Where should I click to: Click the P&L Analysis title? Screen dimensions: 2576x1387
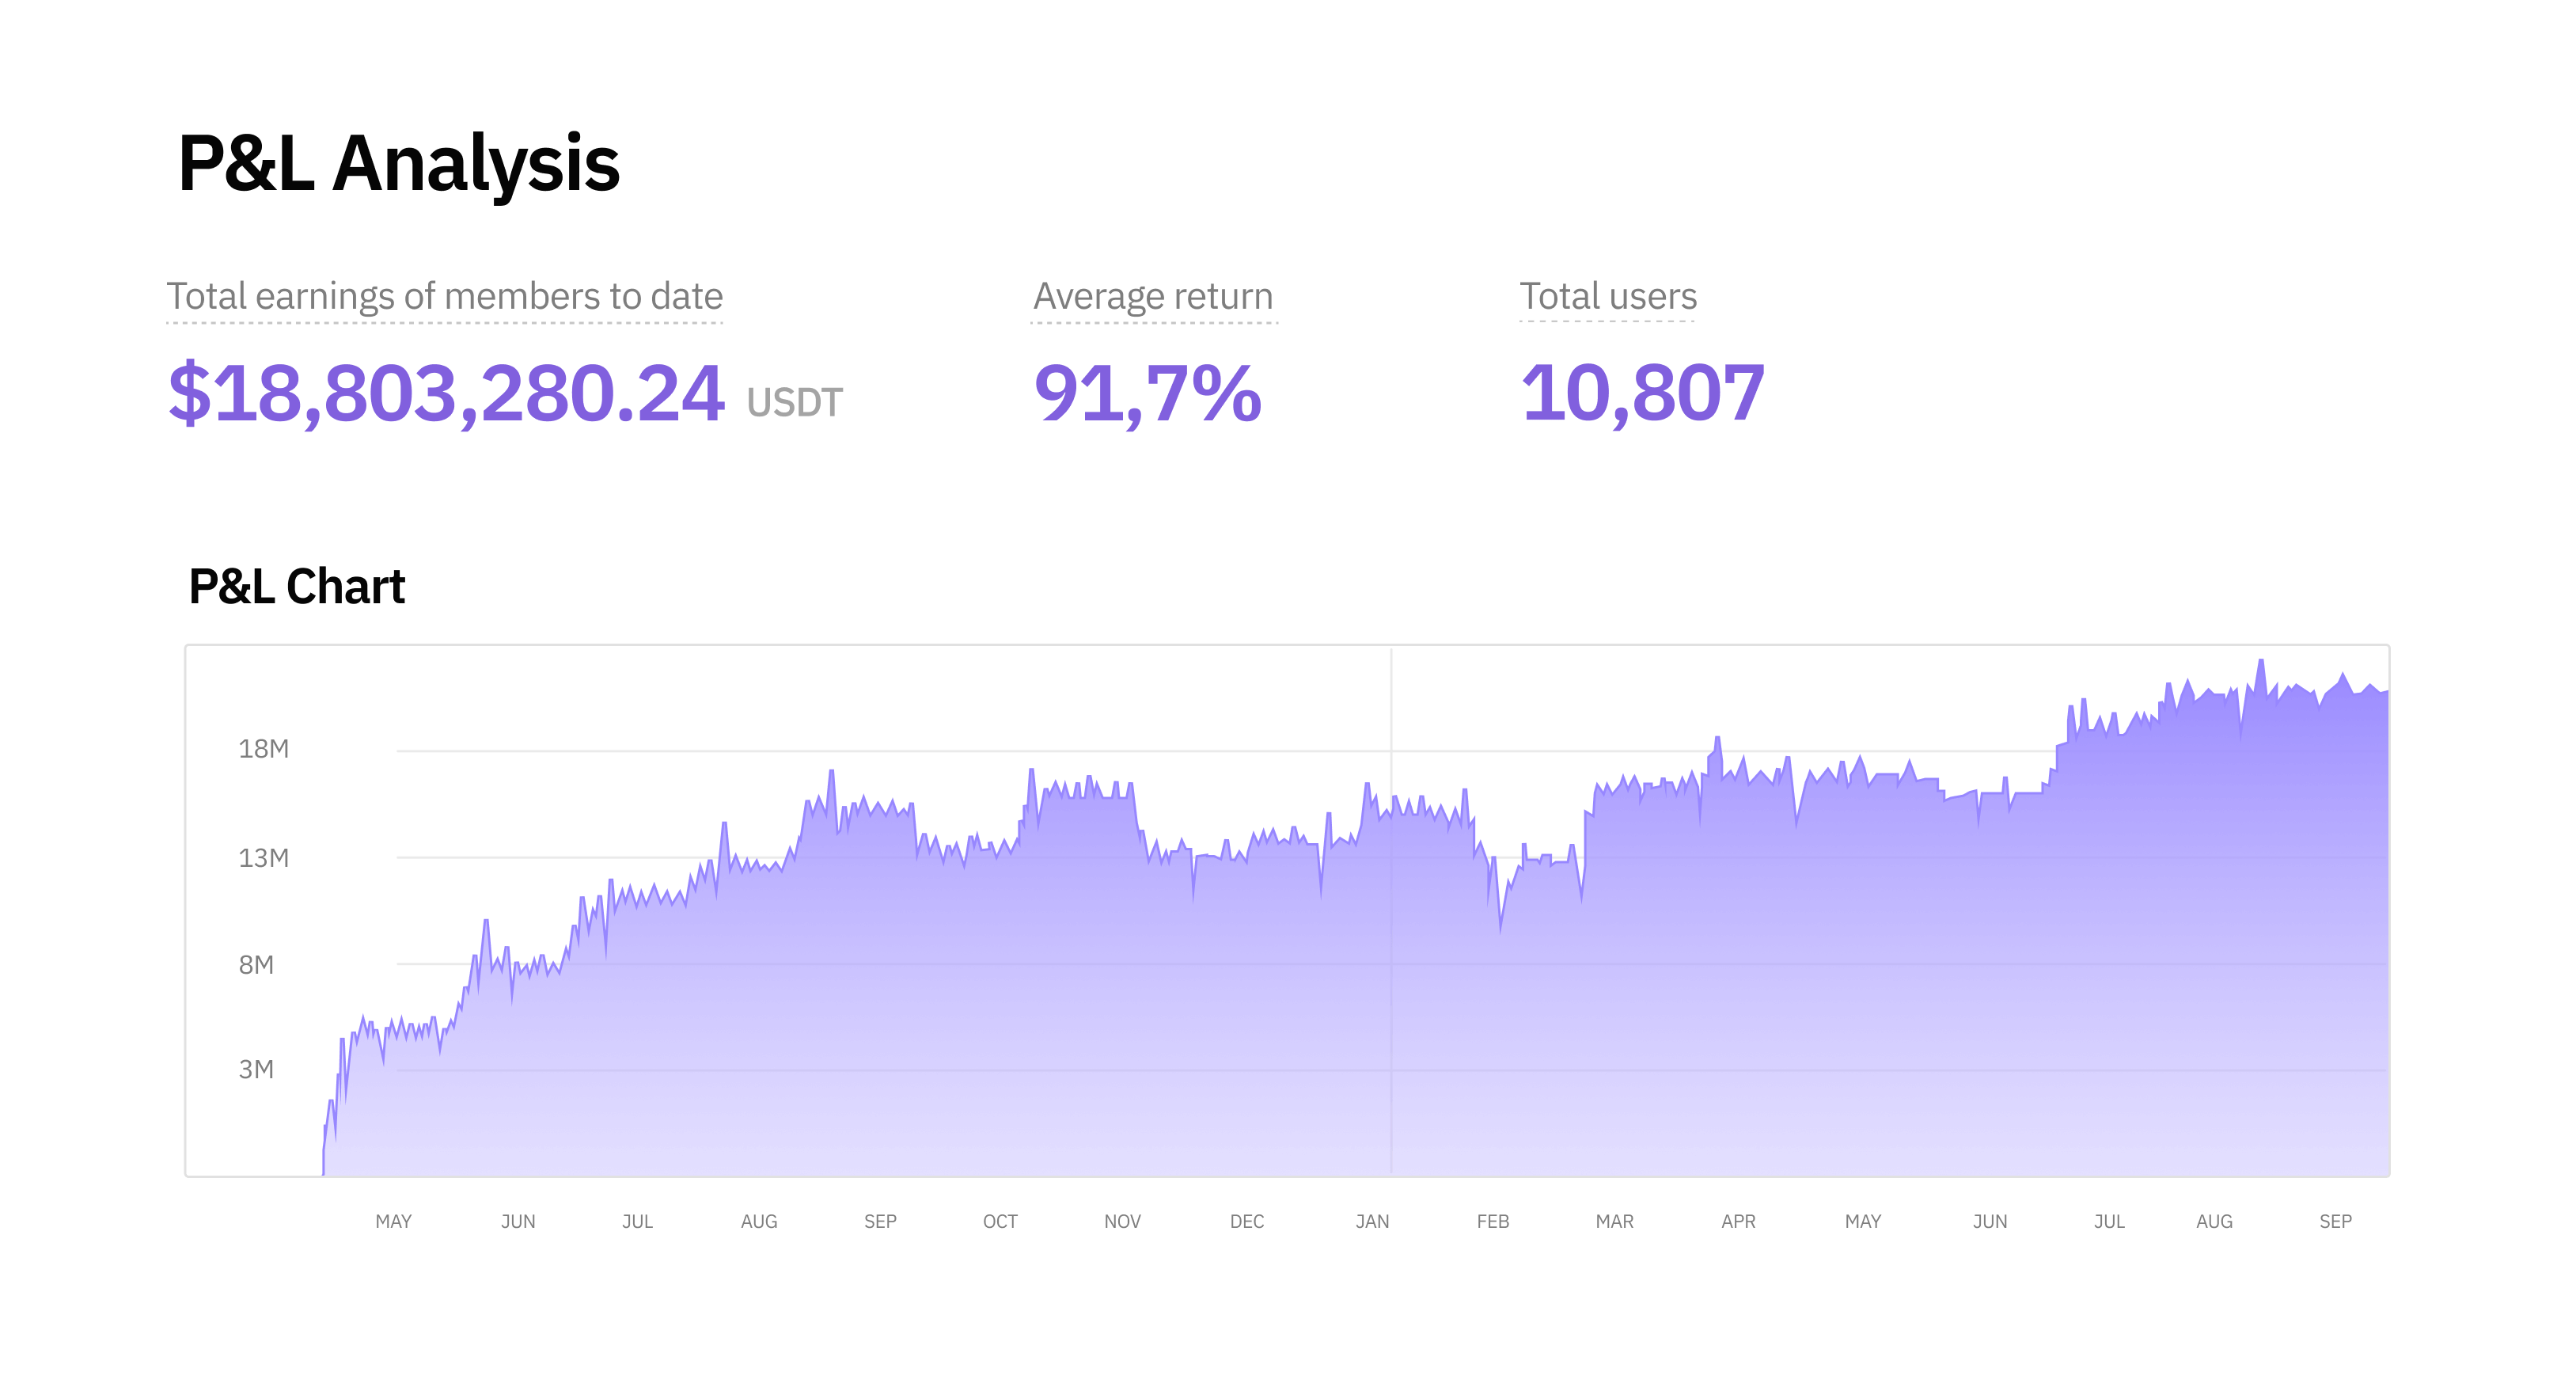(398, 164)
